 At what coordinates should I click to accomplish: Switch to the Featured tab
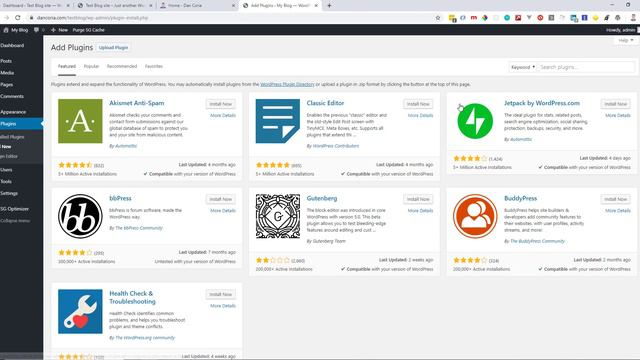click(x=67, y=66)
